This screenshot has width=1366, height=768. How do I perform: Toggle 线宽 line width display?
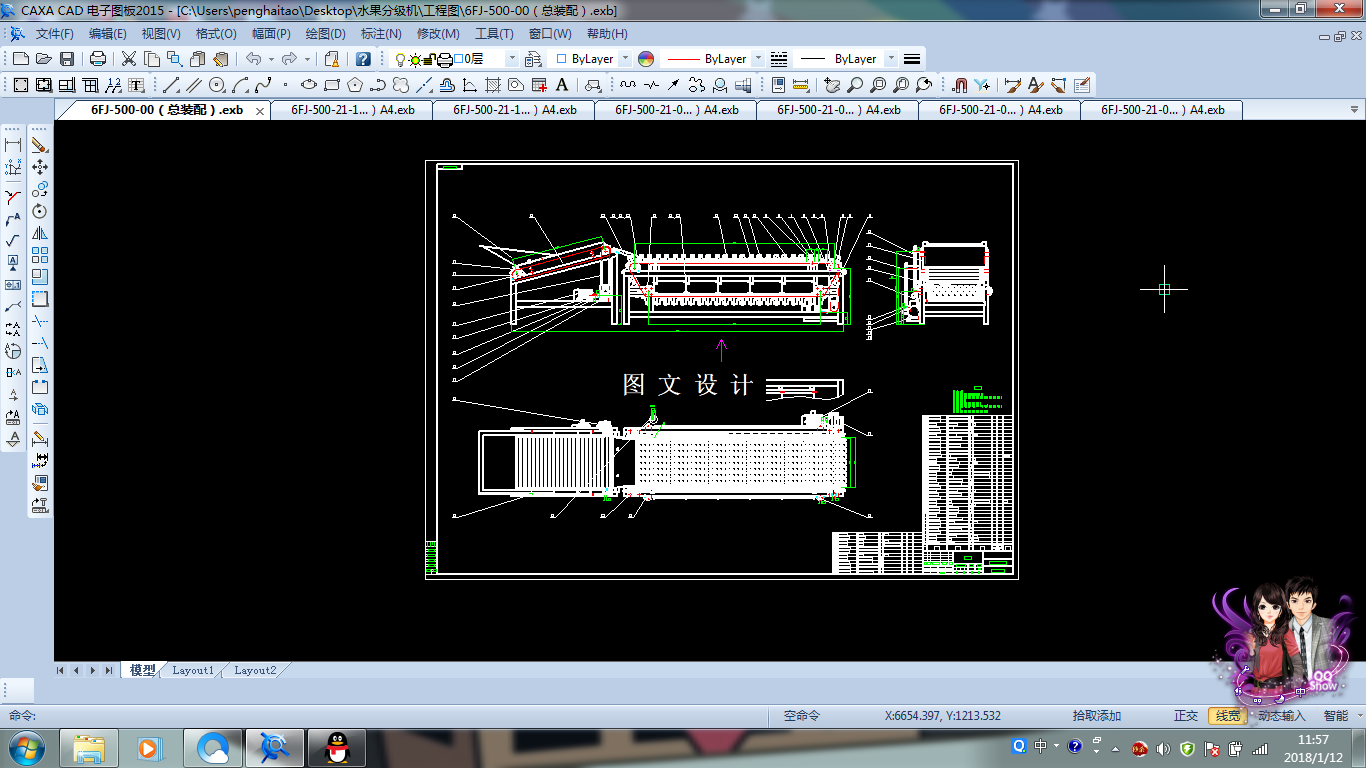click(1227, 716)
